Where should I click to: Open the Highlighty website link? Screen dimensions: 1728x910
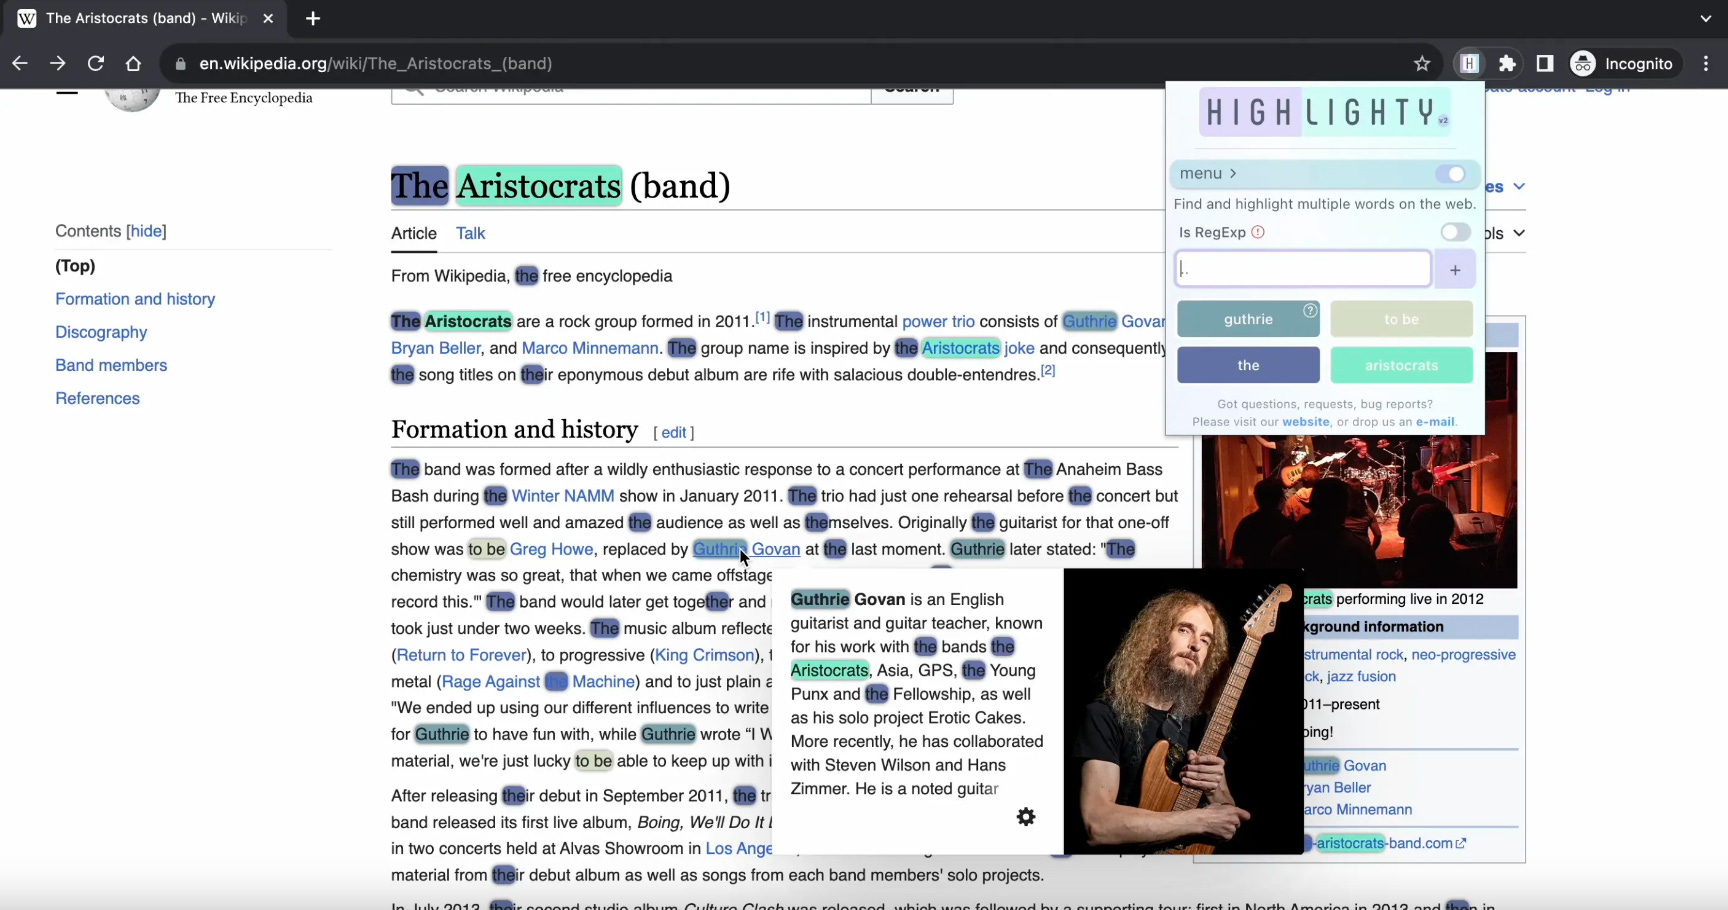(1306, 422)
